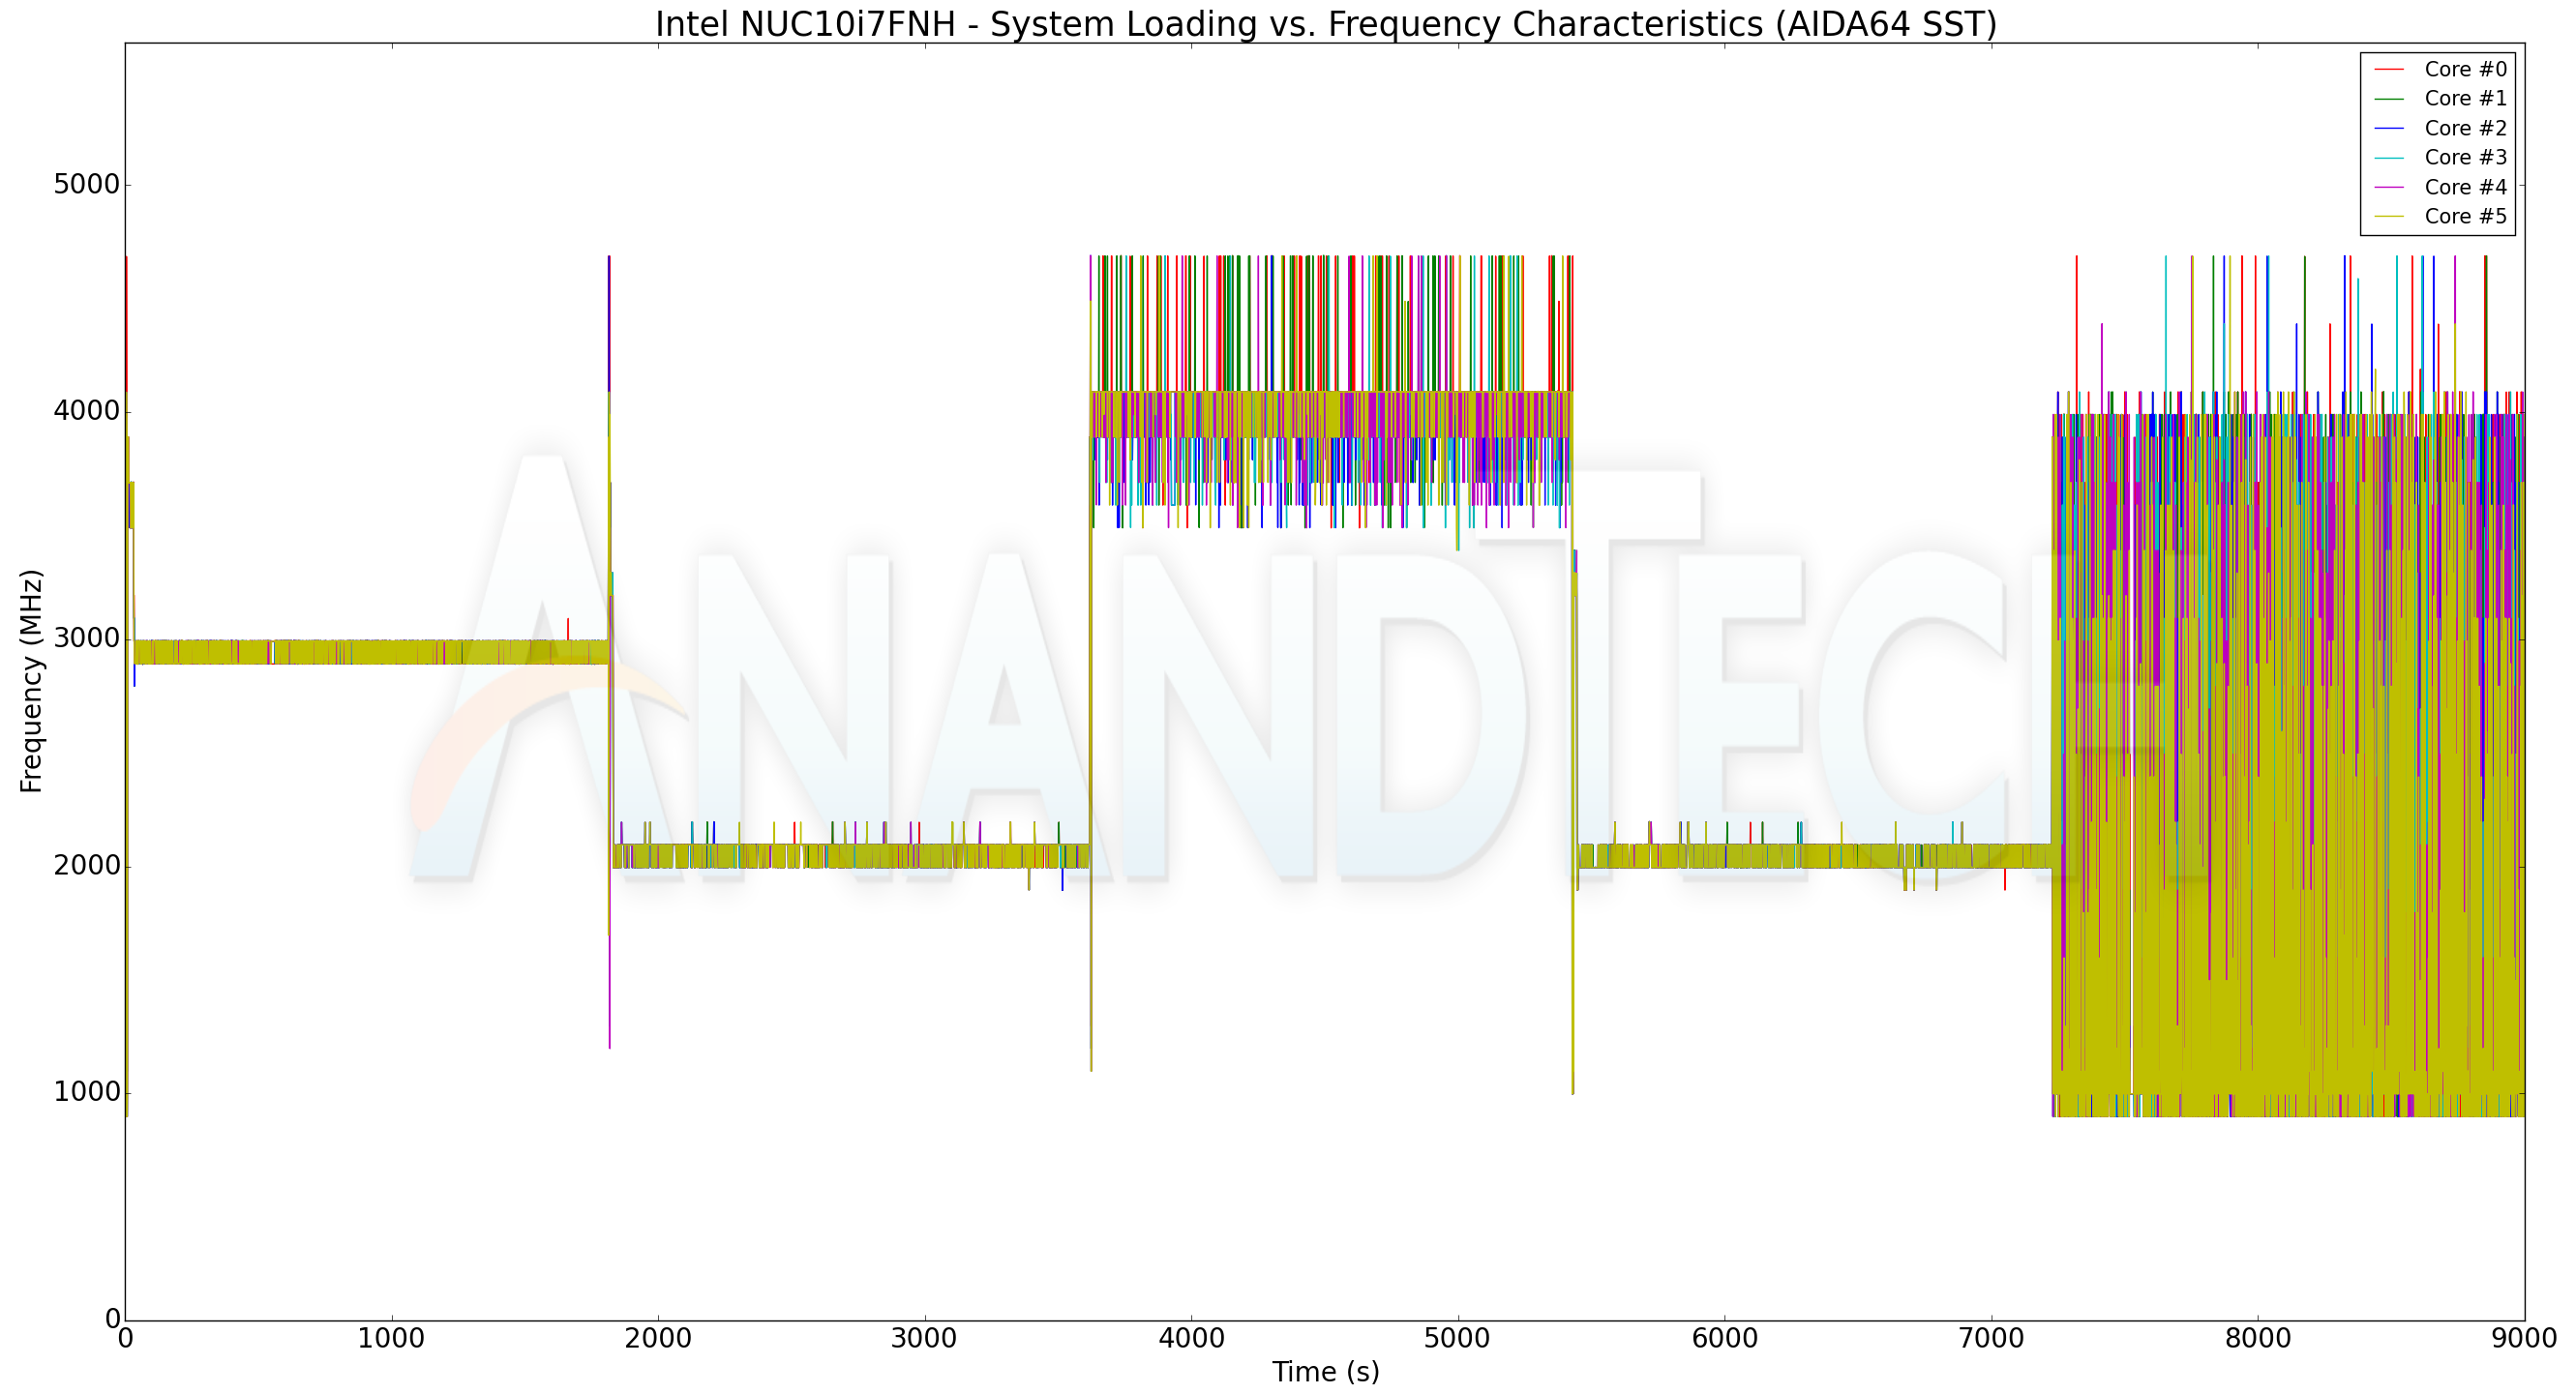Click the y-axis tick label 1000
Screen dimensions: 2576x1394
(x=86, y=1091)
